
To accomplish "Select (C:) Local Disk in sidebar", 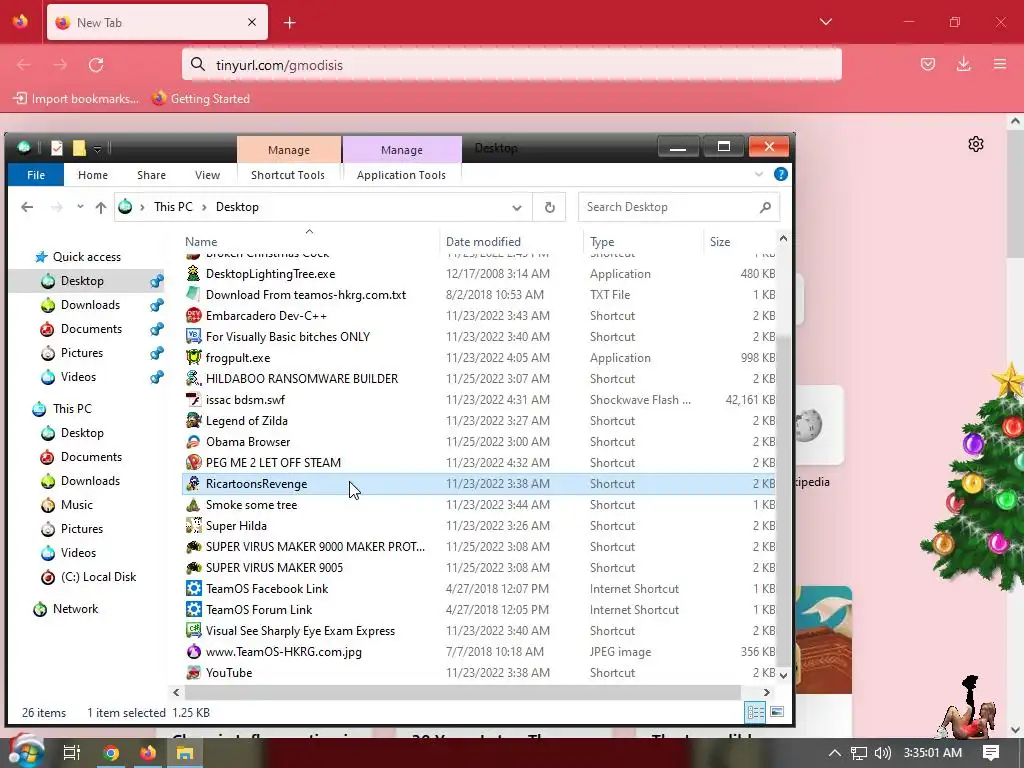I will (x=98, y=577).
